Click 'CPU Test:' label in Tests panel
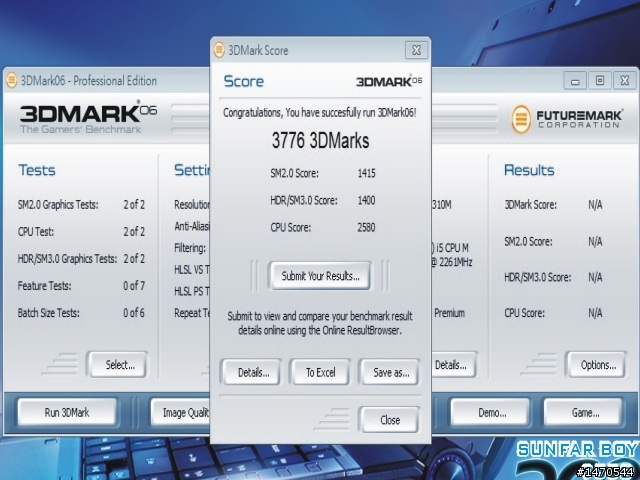This screenshot has height=480, width=640. click(36, 231)
